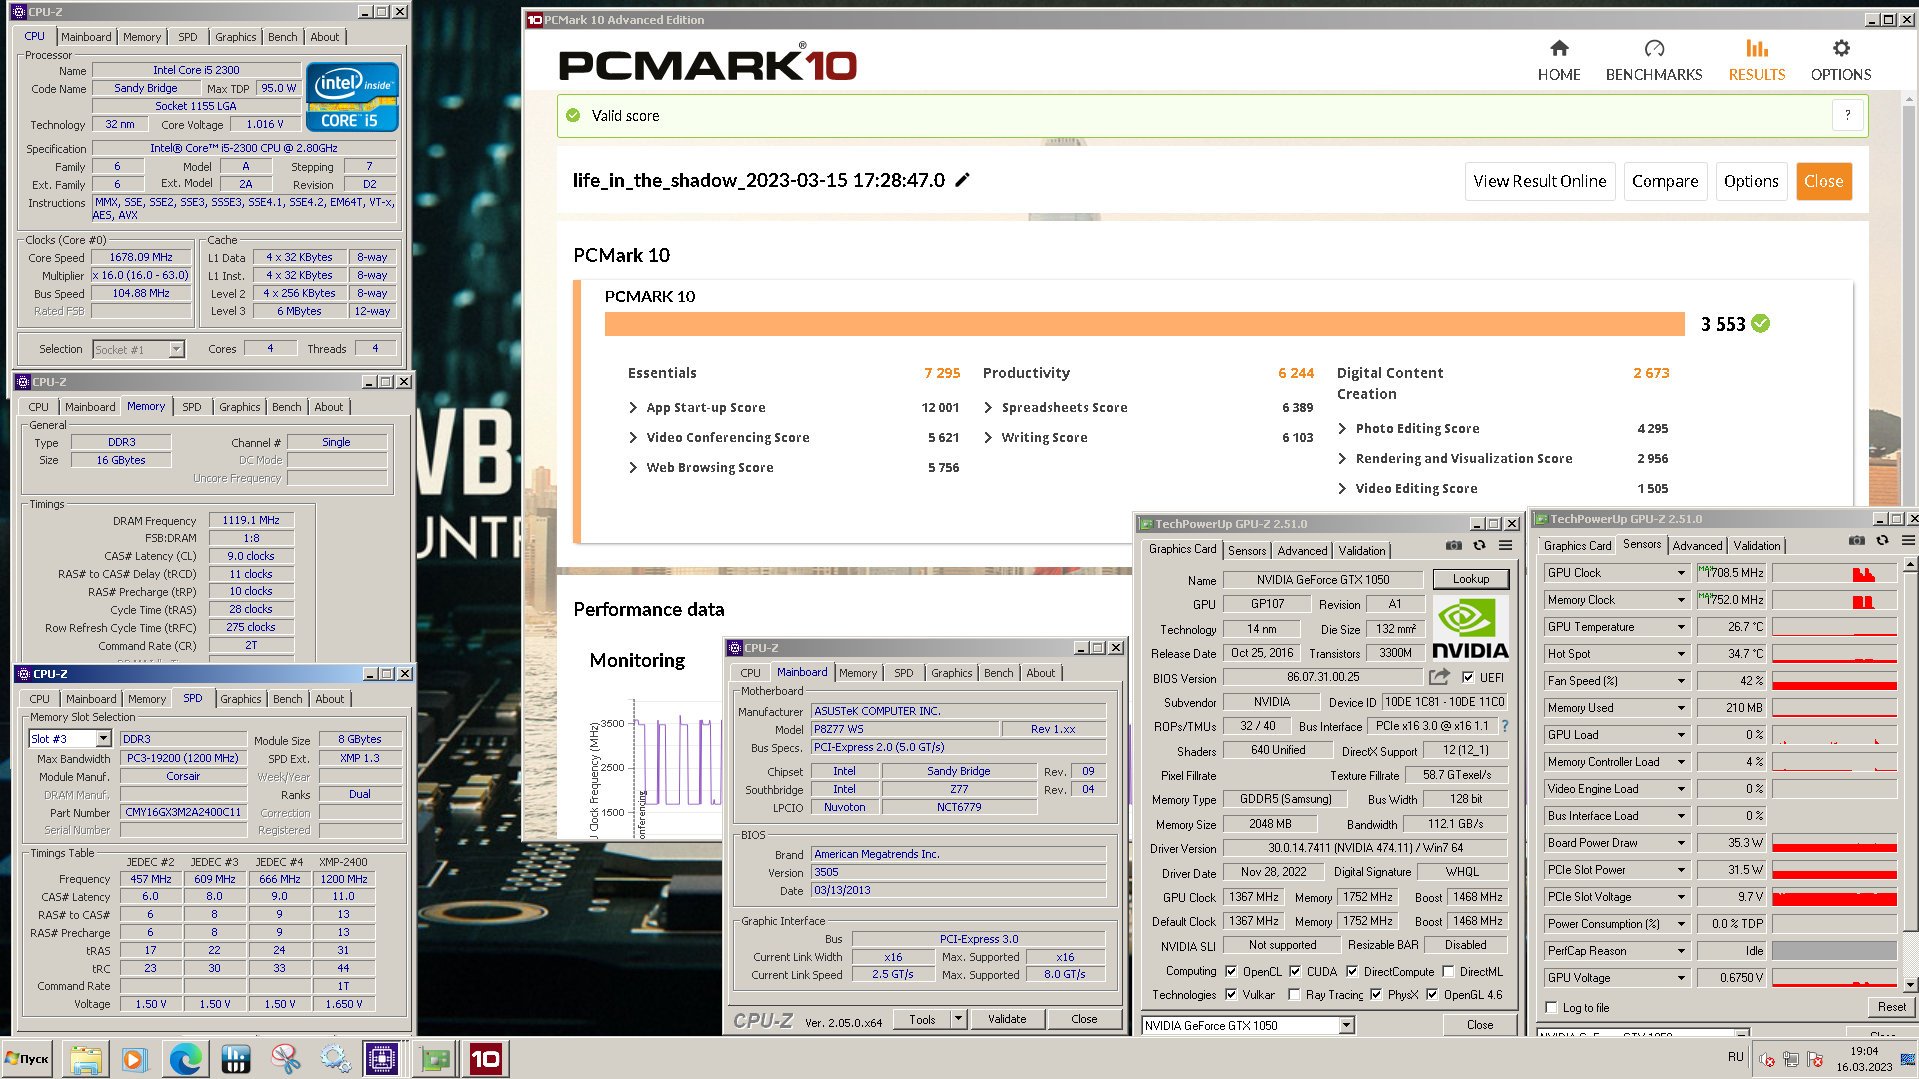Click Reset button in GPU-Z Sensors
1919x1079 pixels.
tap(1891, 1007)
